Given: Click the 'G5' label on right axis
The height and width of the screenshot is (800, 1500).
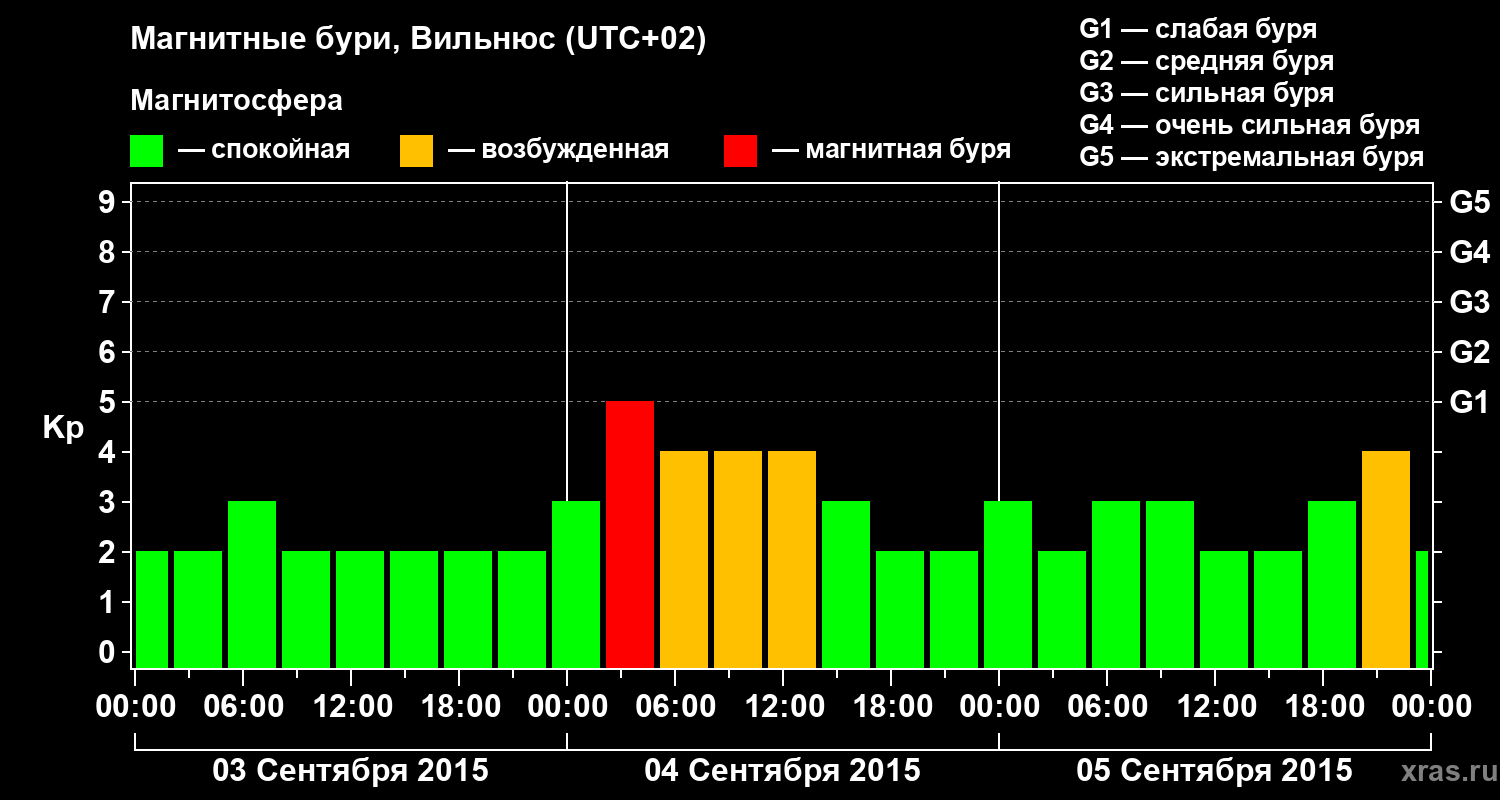Looking at the screenshot, I should [1470, 203].
